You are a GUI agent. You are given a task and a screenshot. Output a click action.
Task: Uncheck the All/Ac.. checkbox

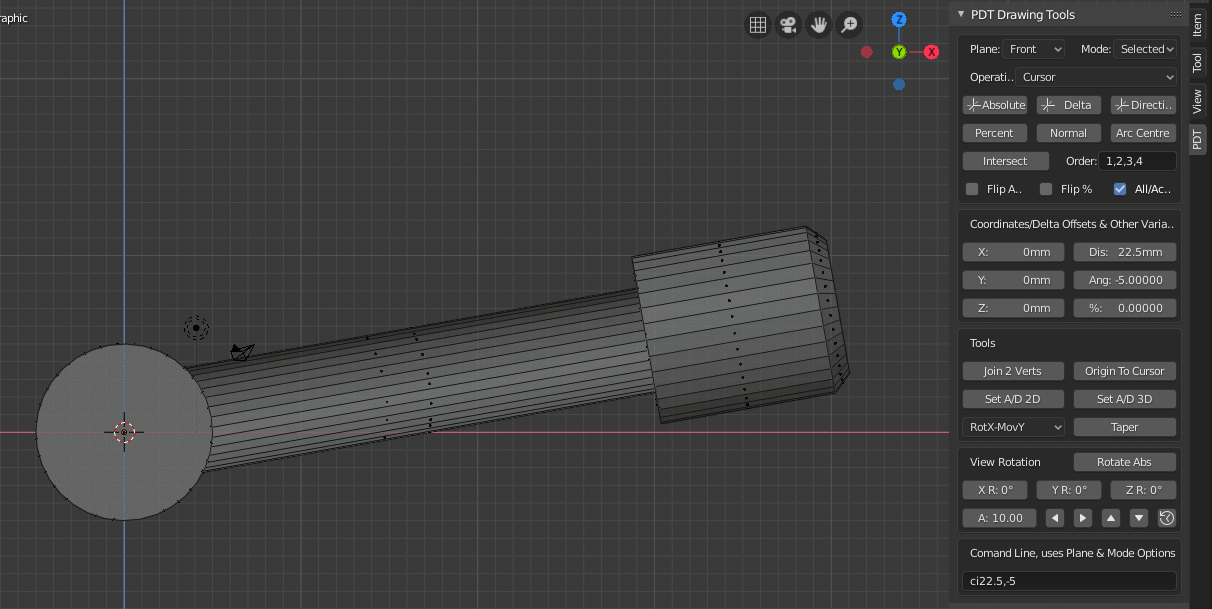click(x=1120, y=189)
